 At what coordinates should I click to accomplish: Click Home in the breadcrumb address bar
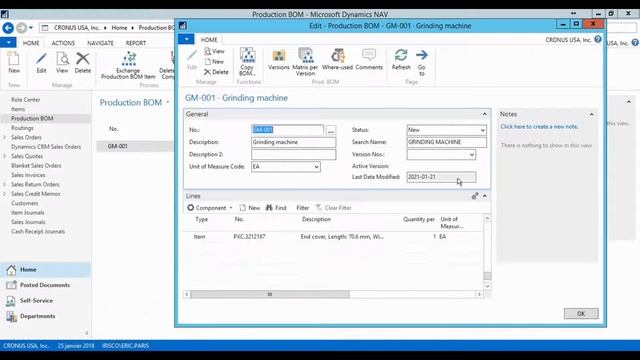click(x=119, y=28)
